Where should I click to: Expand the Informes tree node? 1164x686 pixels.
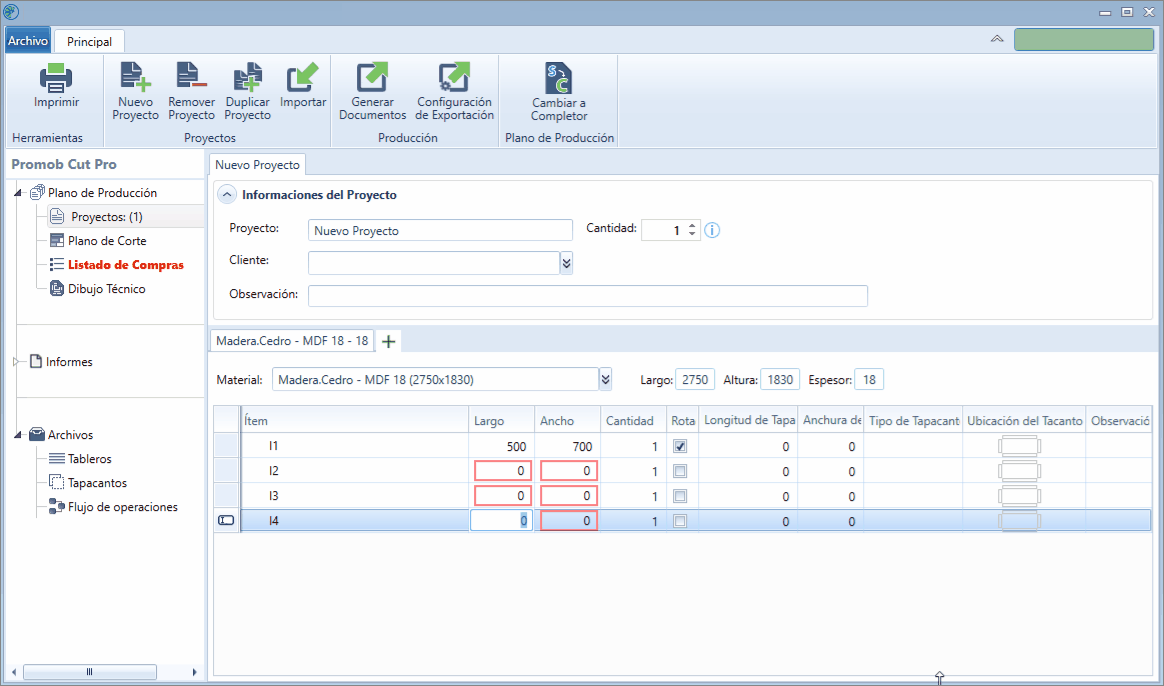(x=17, y=362)
